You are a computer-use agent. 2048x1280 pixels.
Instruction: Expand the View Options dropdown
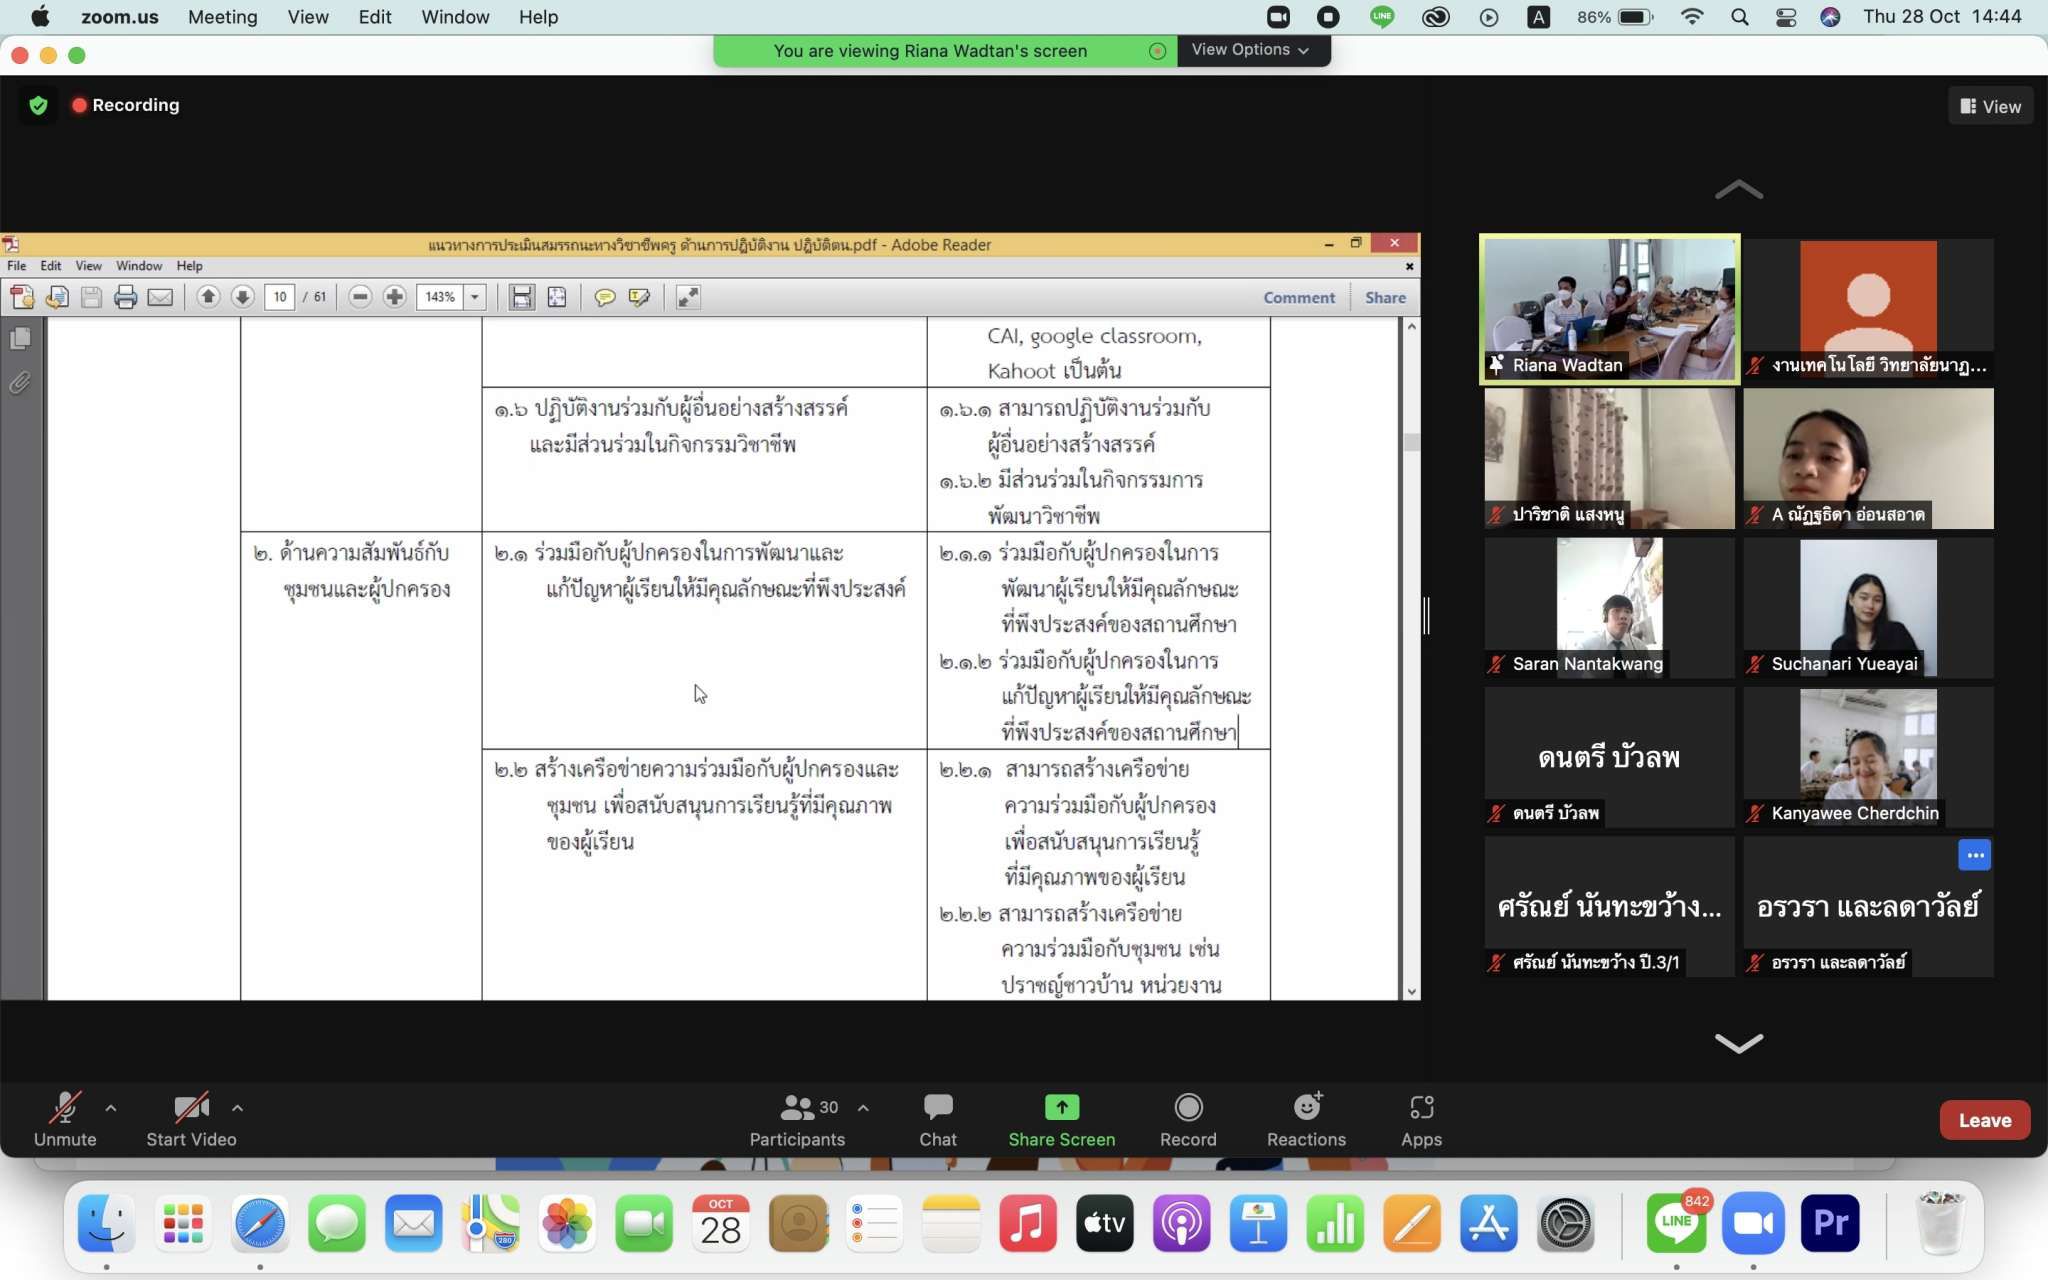pos(1250,50)
